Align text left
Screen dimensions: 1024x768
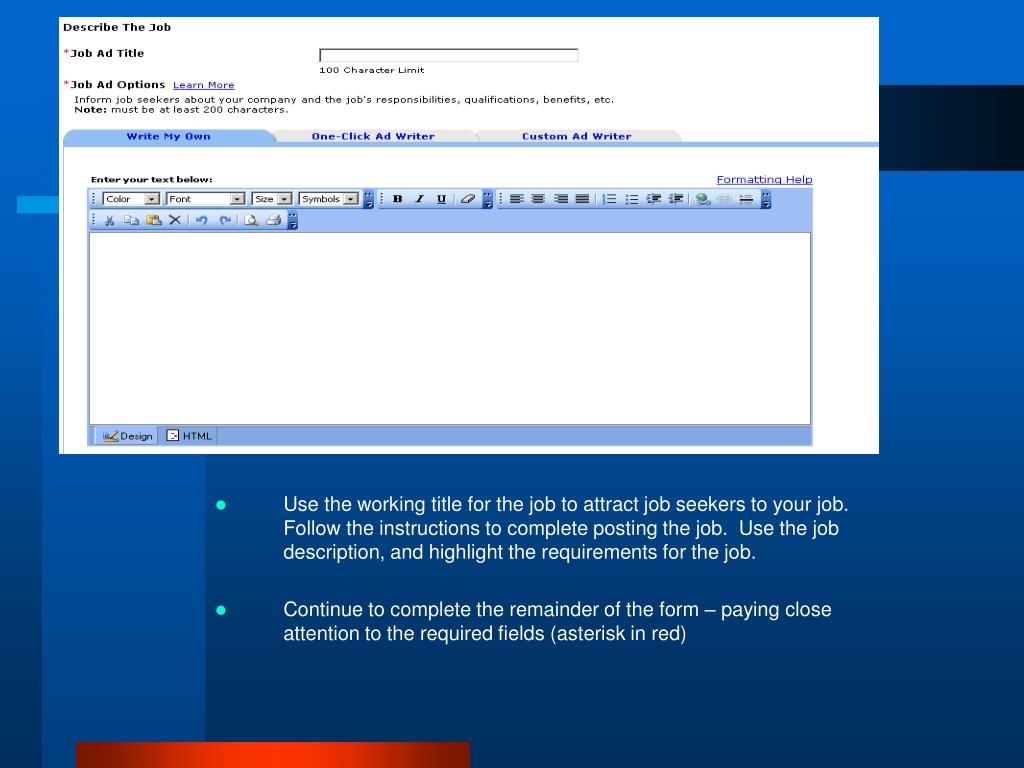coord(517,199)
